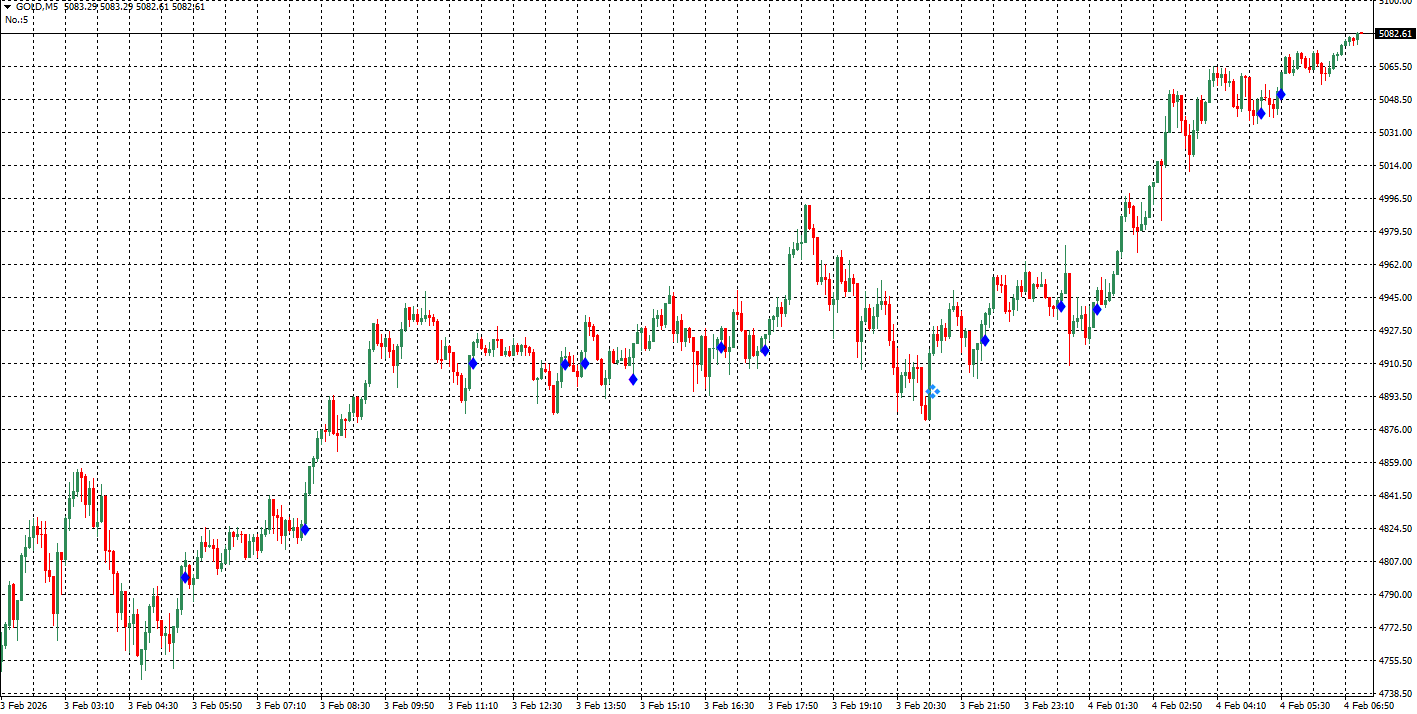Click the 3 Feb 2026 date label on time axis
The image size is (1417, 714).
pos(26,706)
